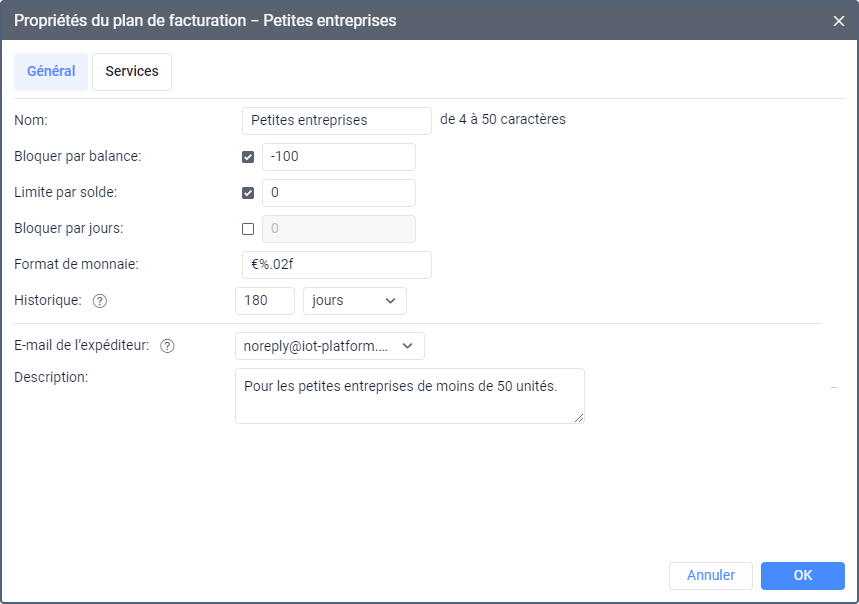Select the Général tab
Screen dimensions: 859x604
point(51,72)
